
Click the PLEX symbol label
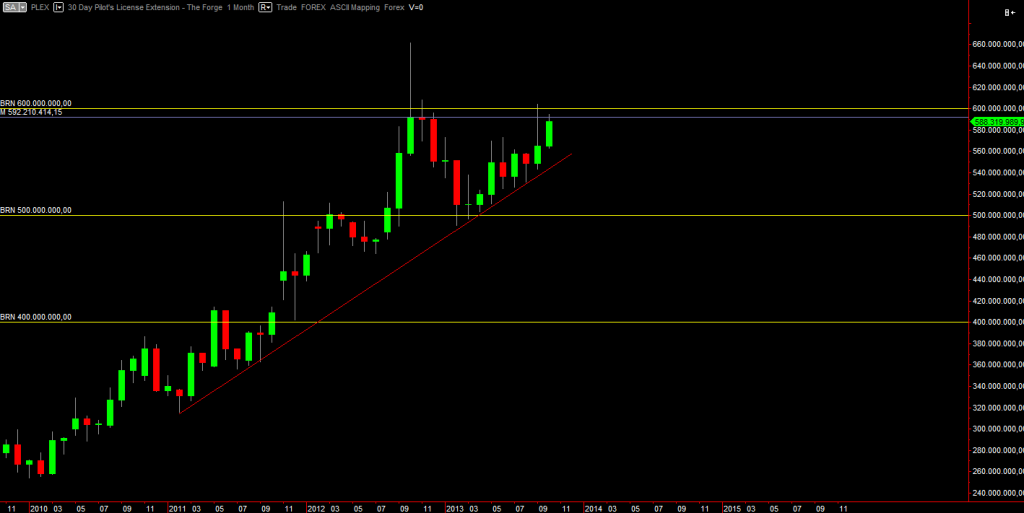coord(40,7)
